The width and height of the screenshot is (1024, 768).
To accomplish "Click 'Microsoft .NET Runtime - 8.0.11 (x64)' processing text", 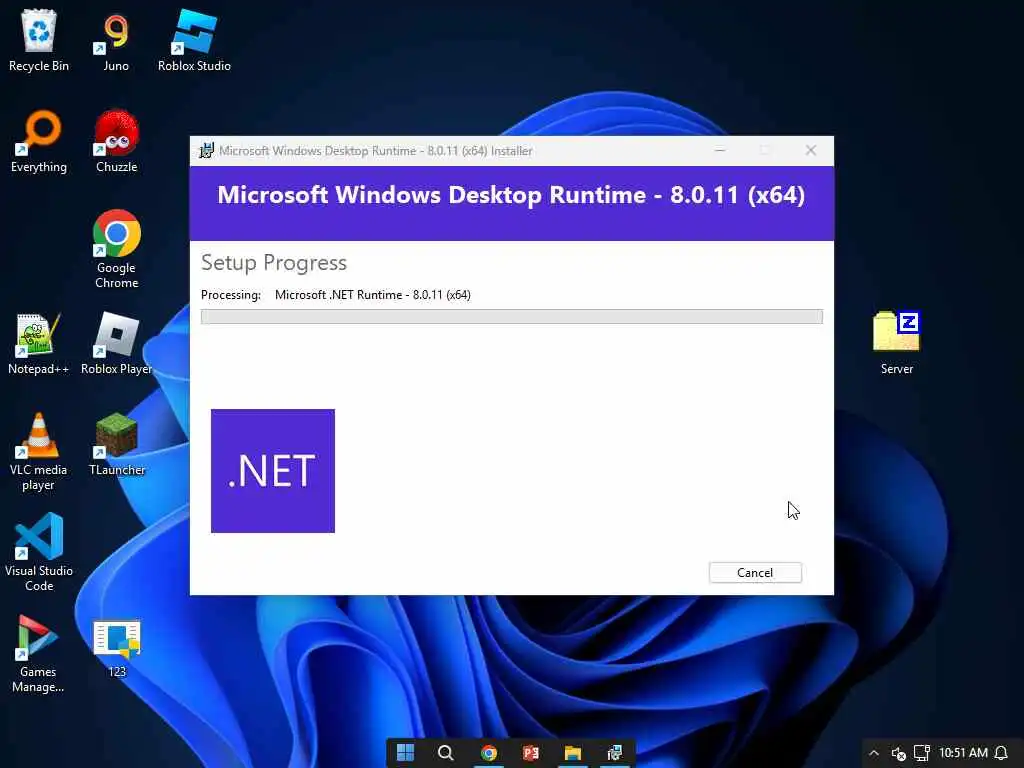I will click(372, 295).
